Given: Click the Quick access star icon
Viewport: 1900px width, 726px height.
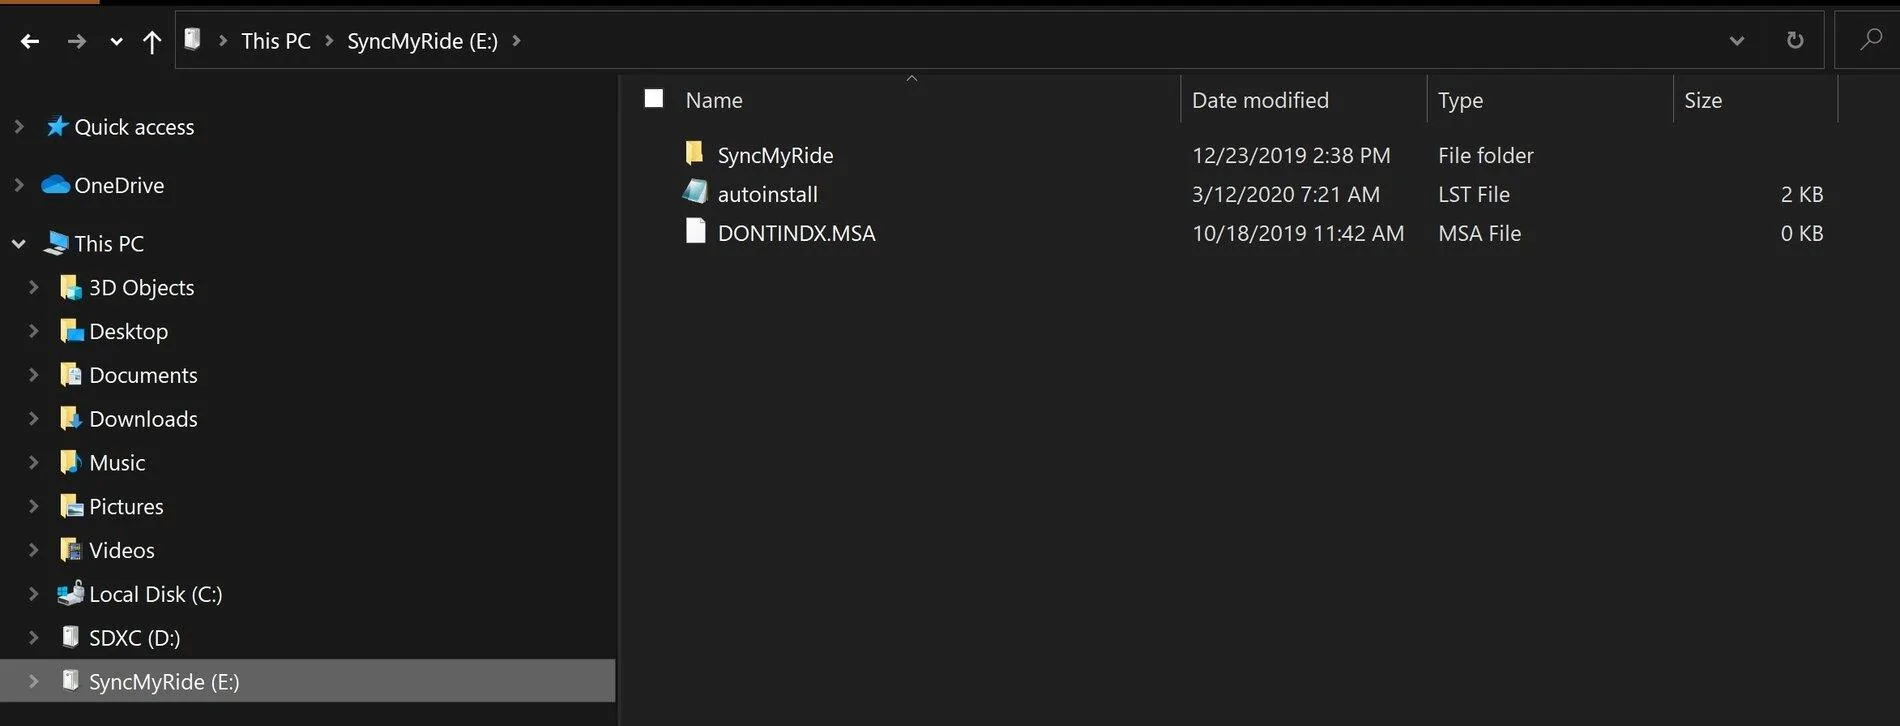Looking at the screenshot, I should click(57, 126).
